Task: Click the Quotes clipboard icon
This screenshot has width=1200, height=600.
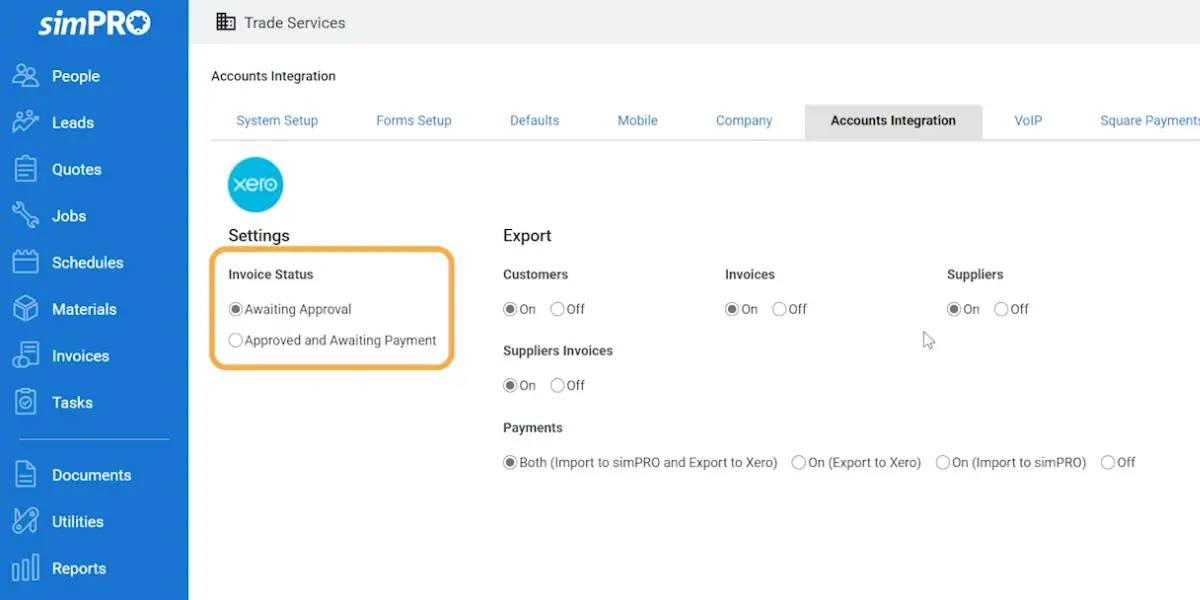Action: pyautogui.click(x=25, y=169)
